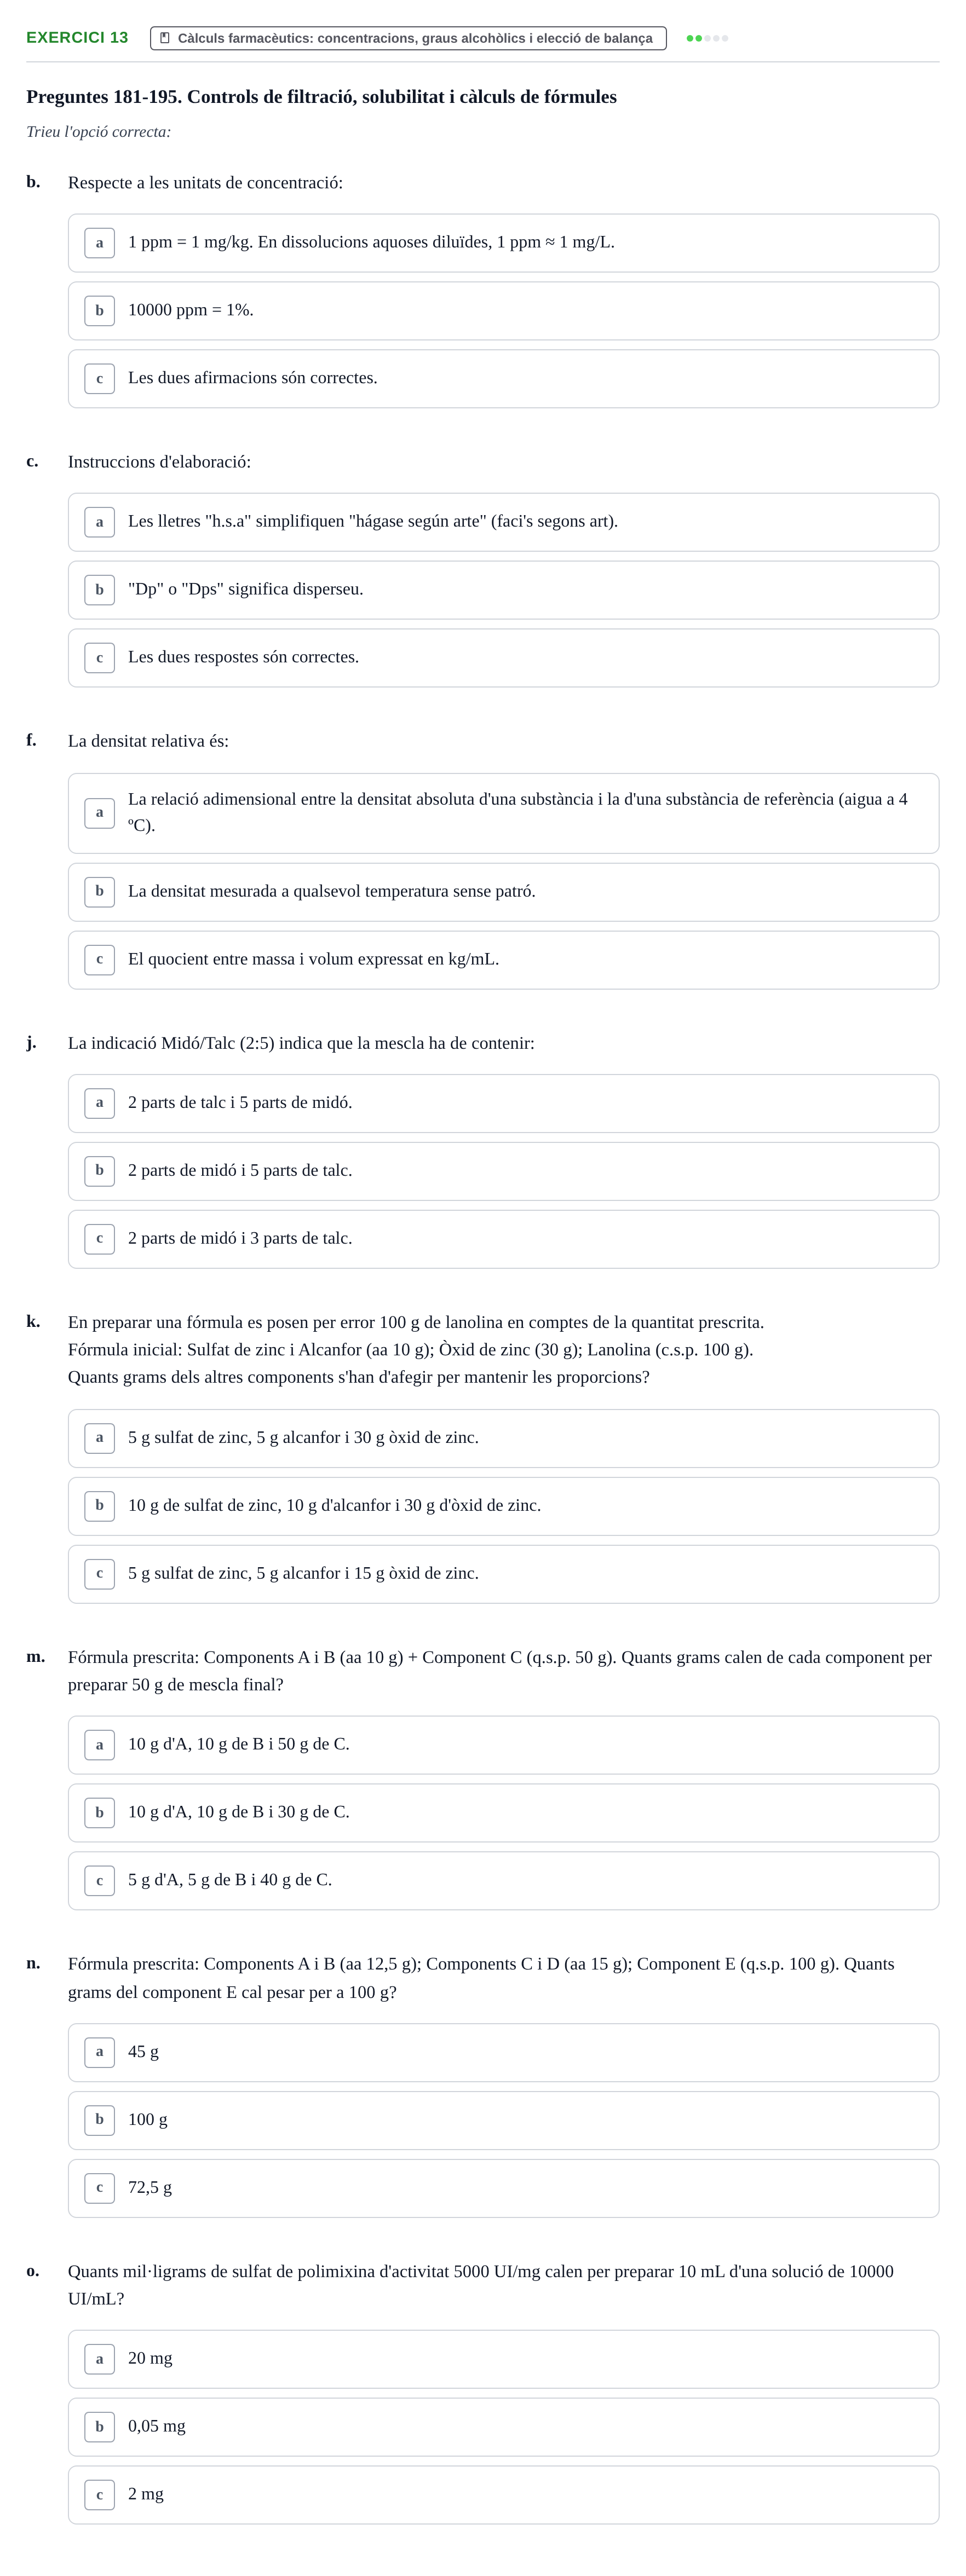Choose 'El quocient entre massa i volum' option

pos(503,960)
